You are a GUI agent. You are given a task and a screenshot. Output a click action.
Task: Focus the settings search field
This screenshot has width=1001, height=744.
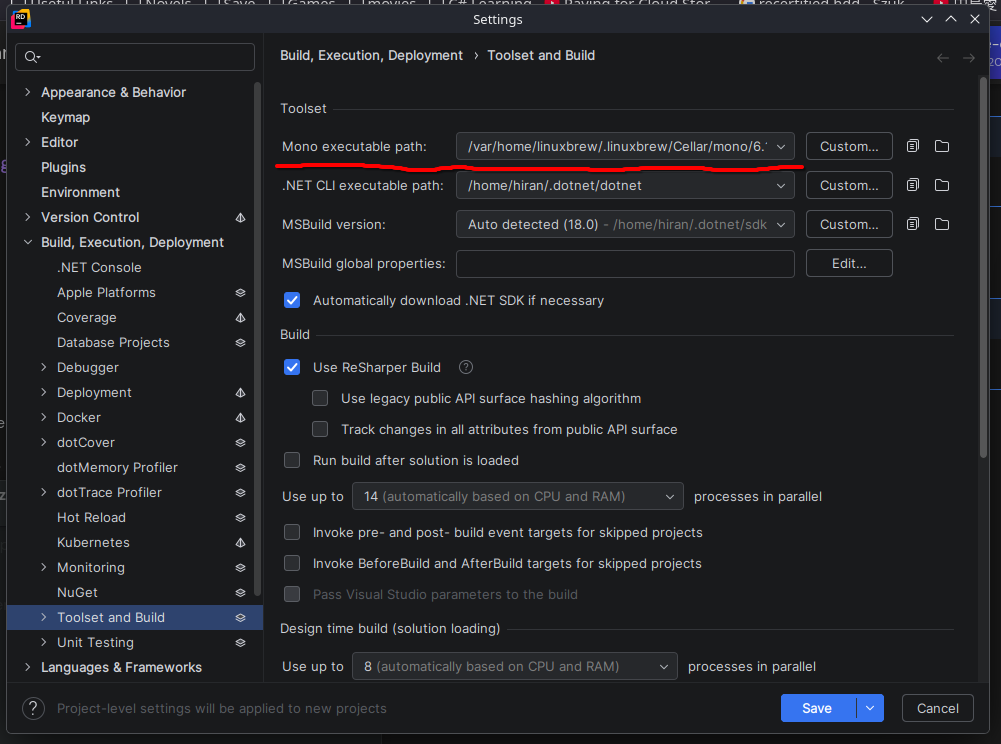click(135, 57)
